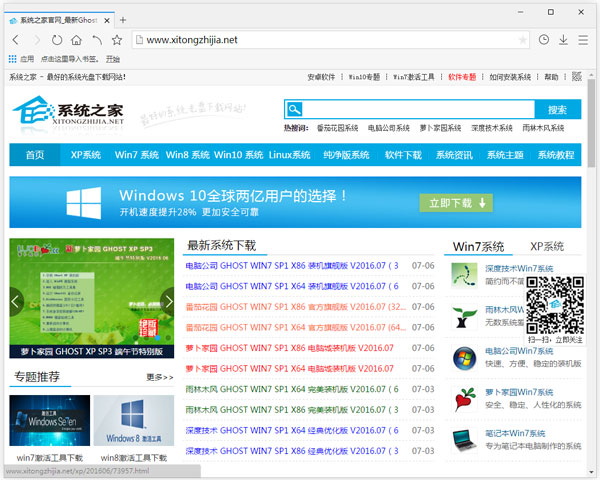The width and height of the screenshot is (600, 480).
Task: Open the 安卓软件 top link
Action: (x=321, y=77)
